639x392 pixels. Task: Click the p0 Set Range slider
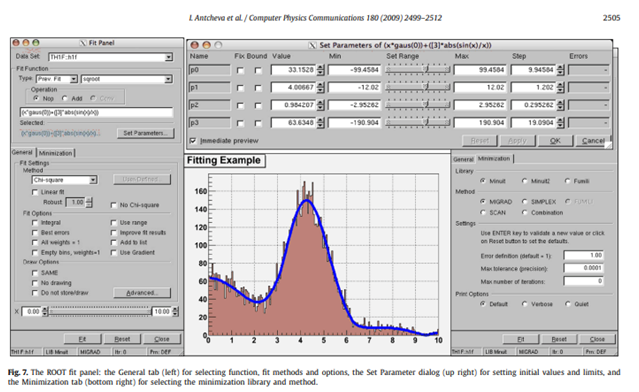pyautogui.click(x=418, y=70)
